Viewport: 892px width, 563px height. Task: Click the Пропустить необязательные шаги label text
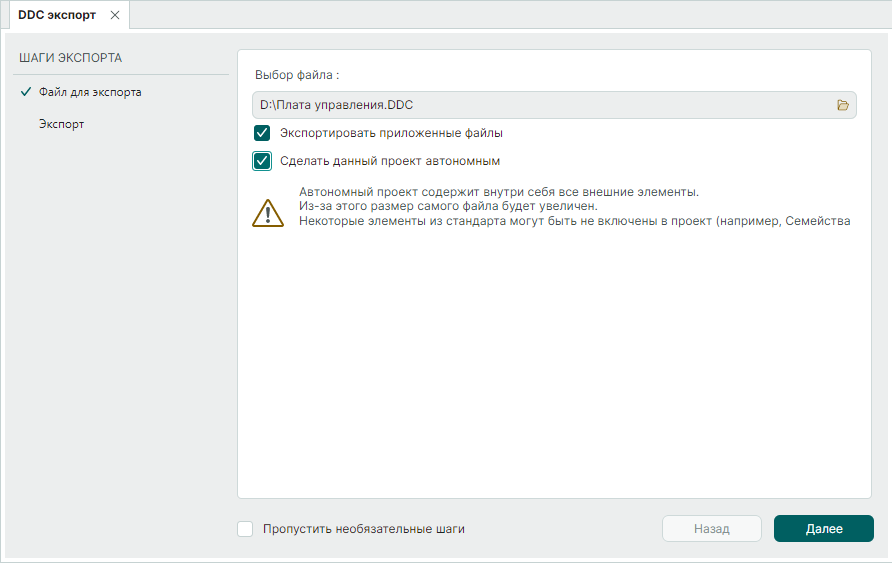tap(364, 529)
